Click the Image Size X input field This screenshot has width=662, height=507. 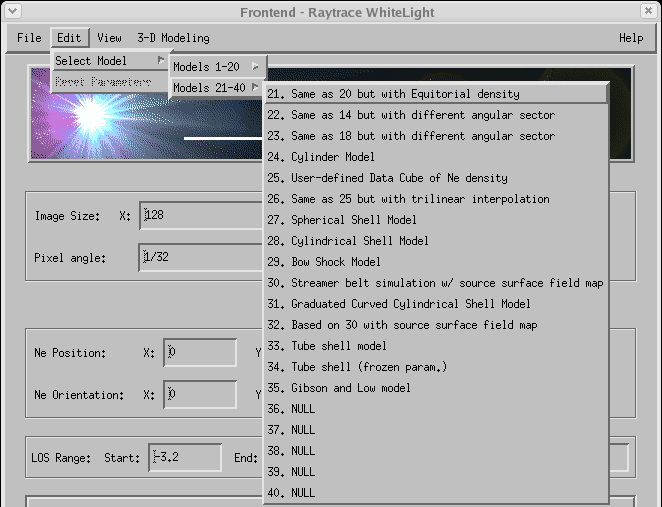[200, 215]
